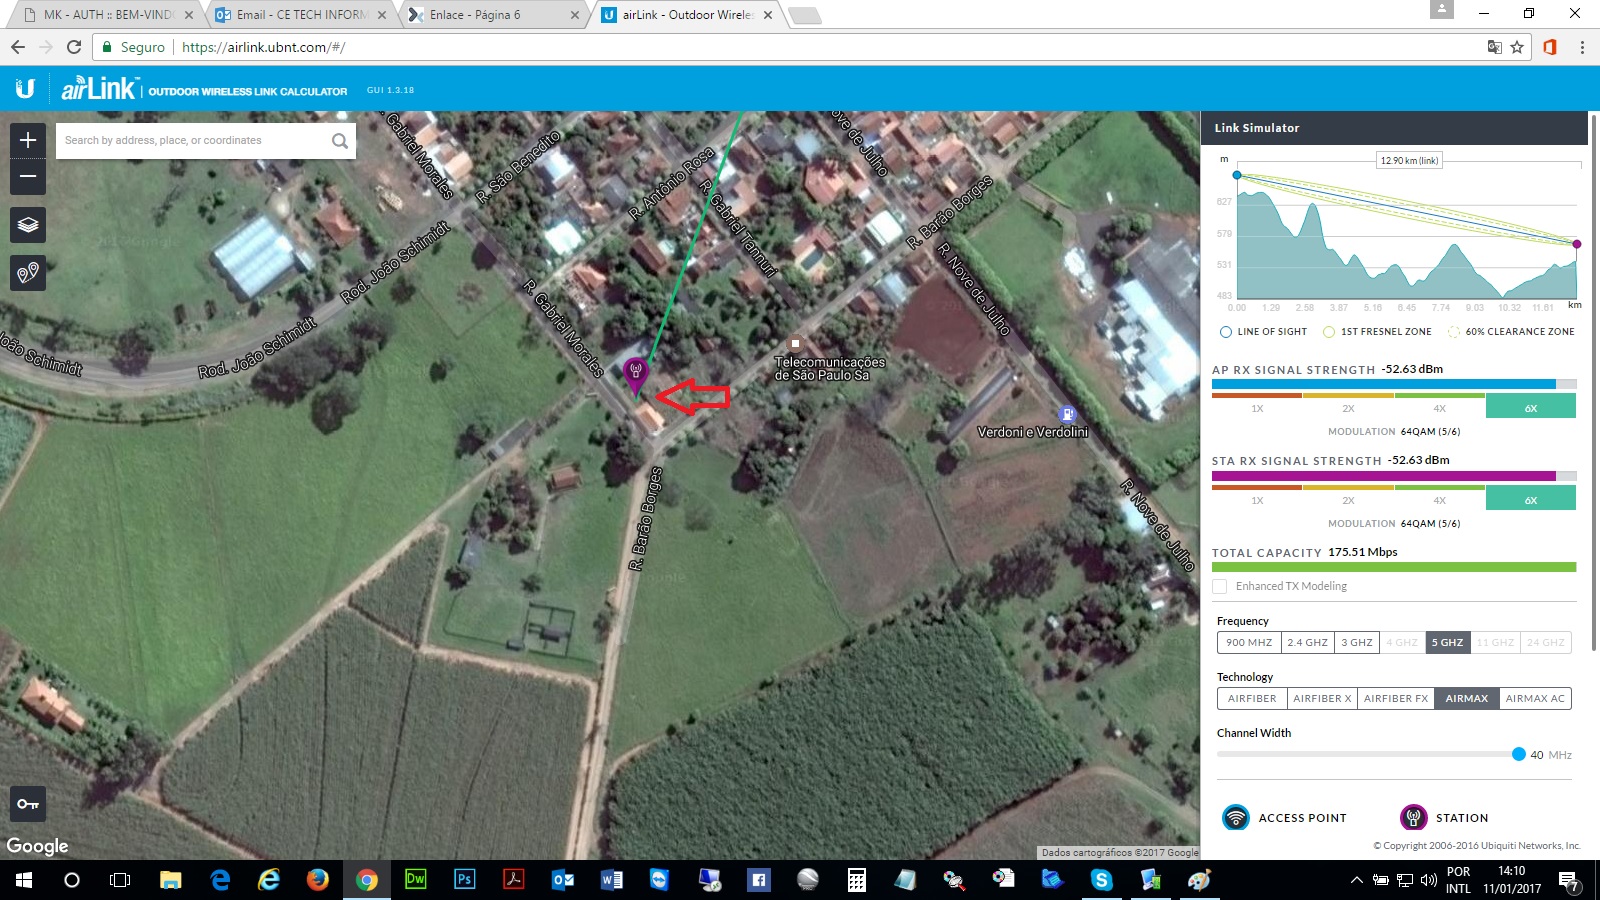This screenshot has width=1600, height=900.
Task: Click the Ubiquiti logo in the header
Action: pyautogui.click(x=25, y=89)
